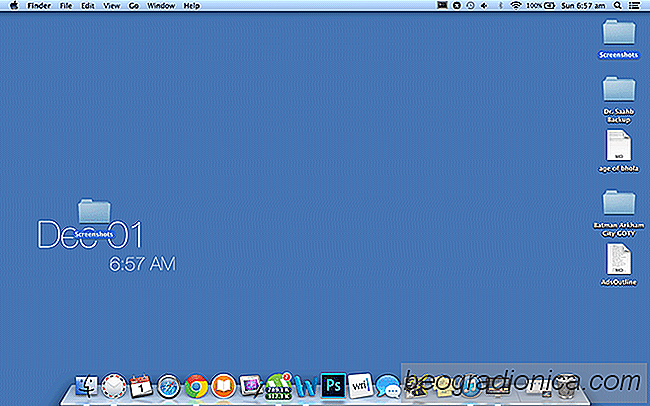The height and width of the screenshot is (406, 650).
Task: Select the Screenshots folder at top right
Action: (618, 39)
